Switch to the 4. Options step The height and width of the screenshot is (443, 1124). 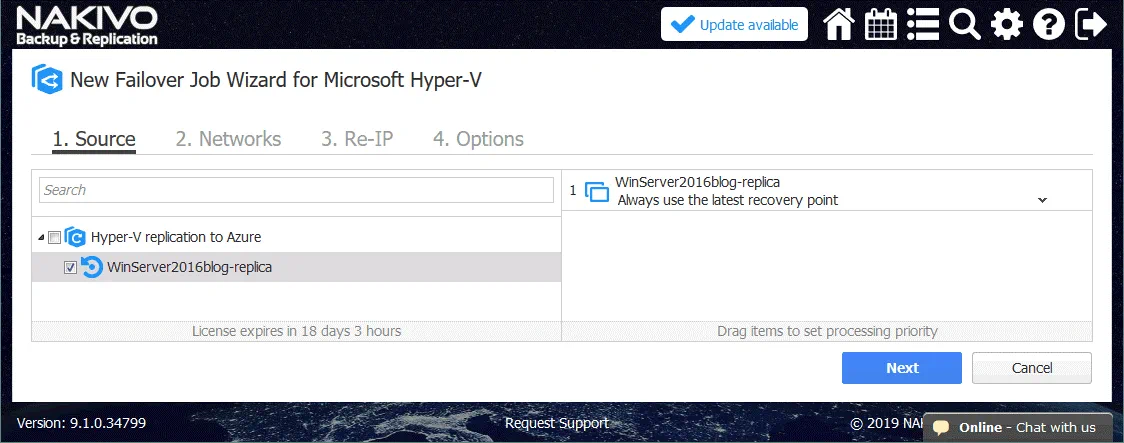[x=478, y=139]
